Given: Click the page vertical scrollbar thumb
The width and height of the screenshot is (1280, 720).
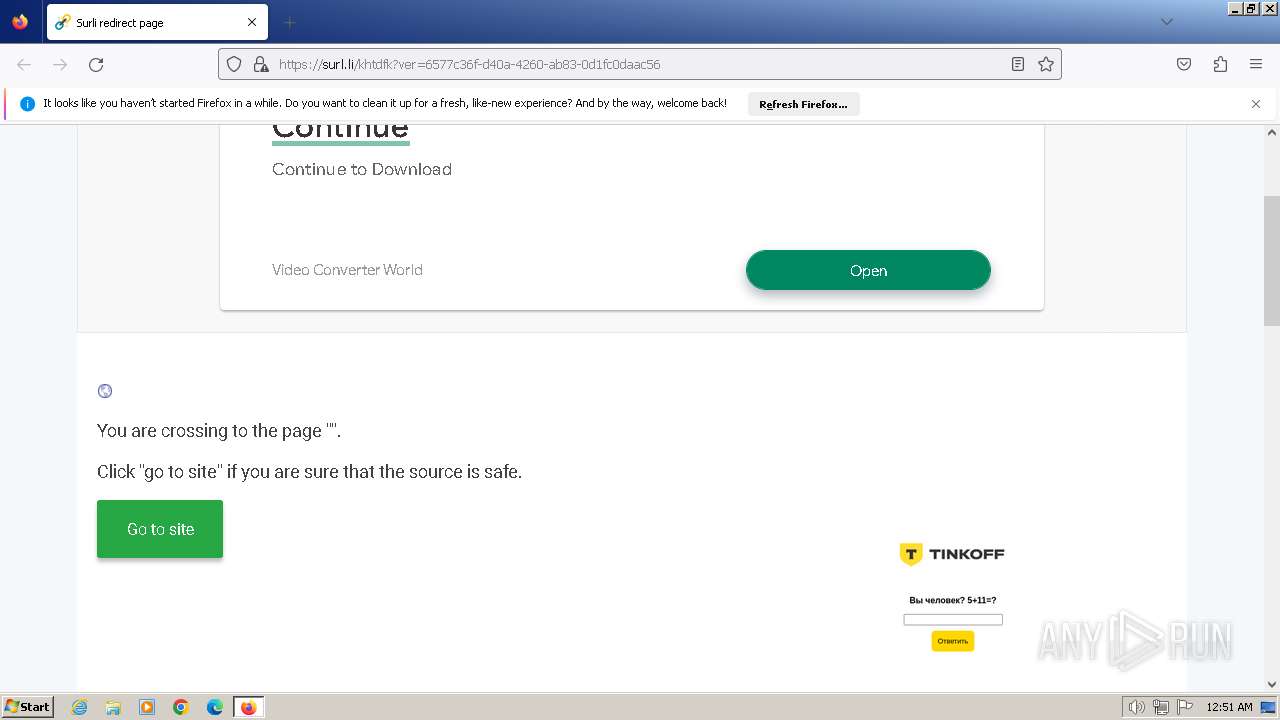Looking at the screenshot, I should coord(1272,260).
